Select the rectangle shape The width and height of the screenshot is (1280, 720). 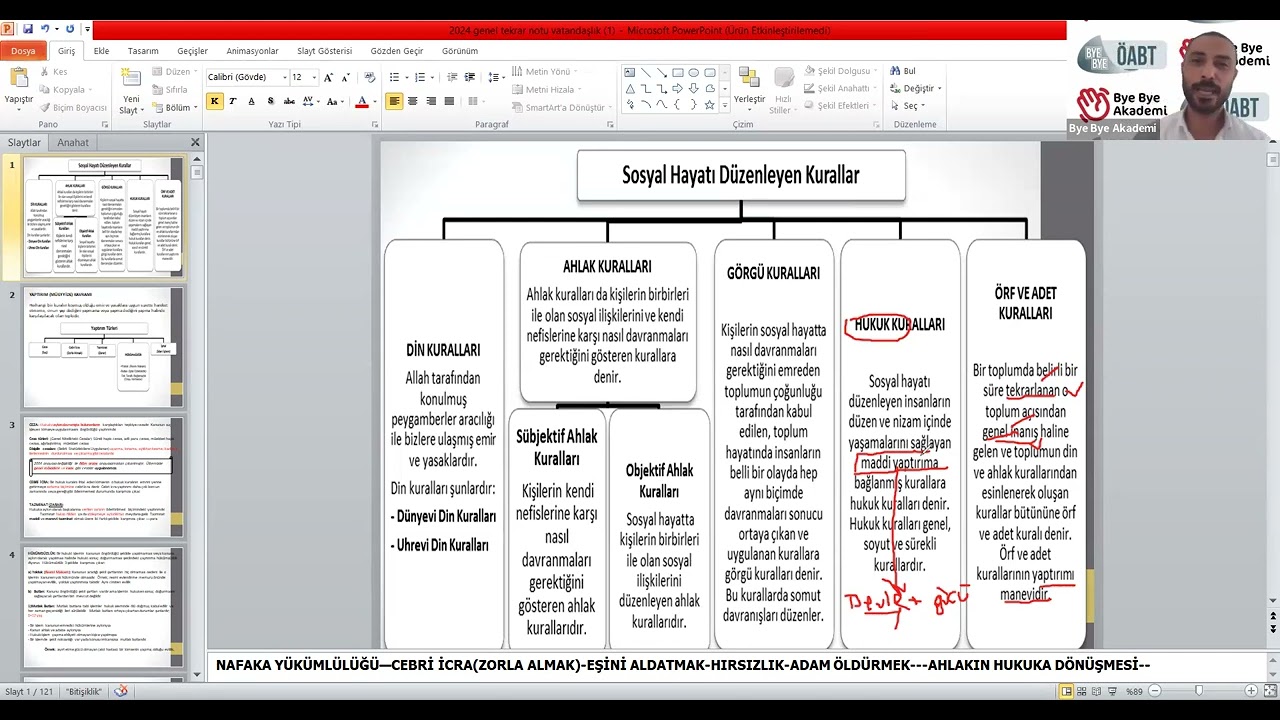pos(678,72)
